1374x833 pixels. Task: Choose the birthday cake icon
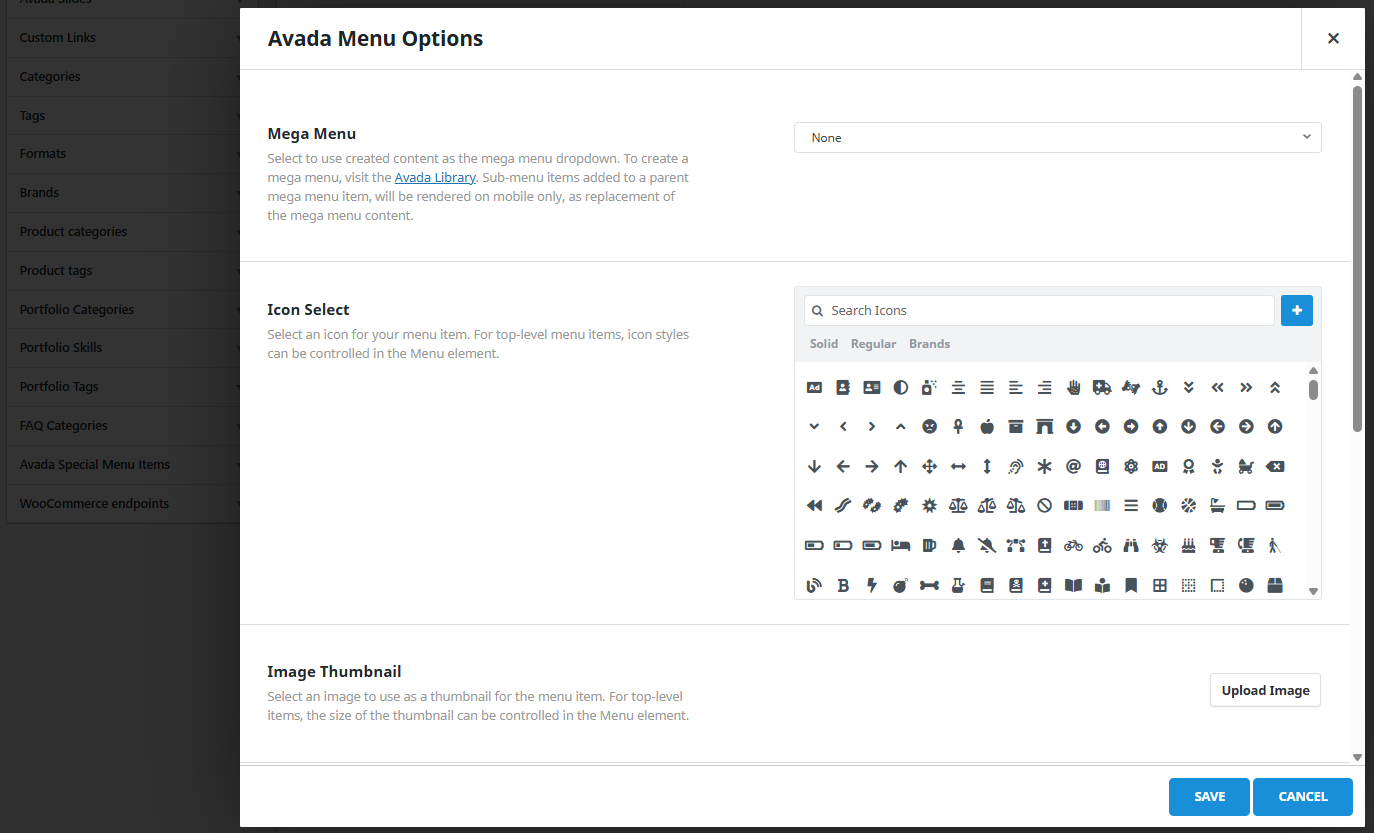pyautogui.click(x=1188, y=545)
